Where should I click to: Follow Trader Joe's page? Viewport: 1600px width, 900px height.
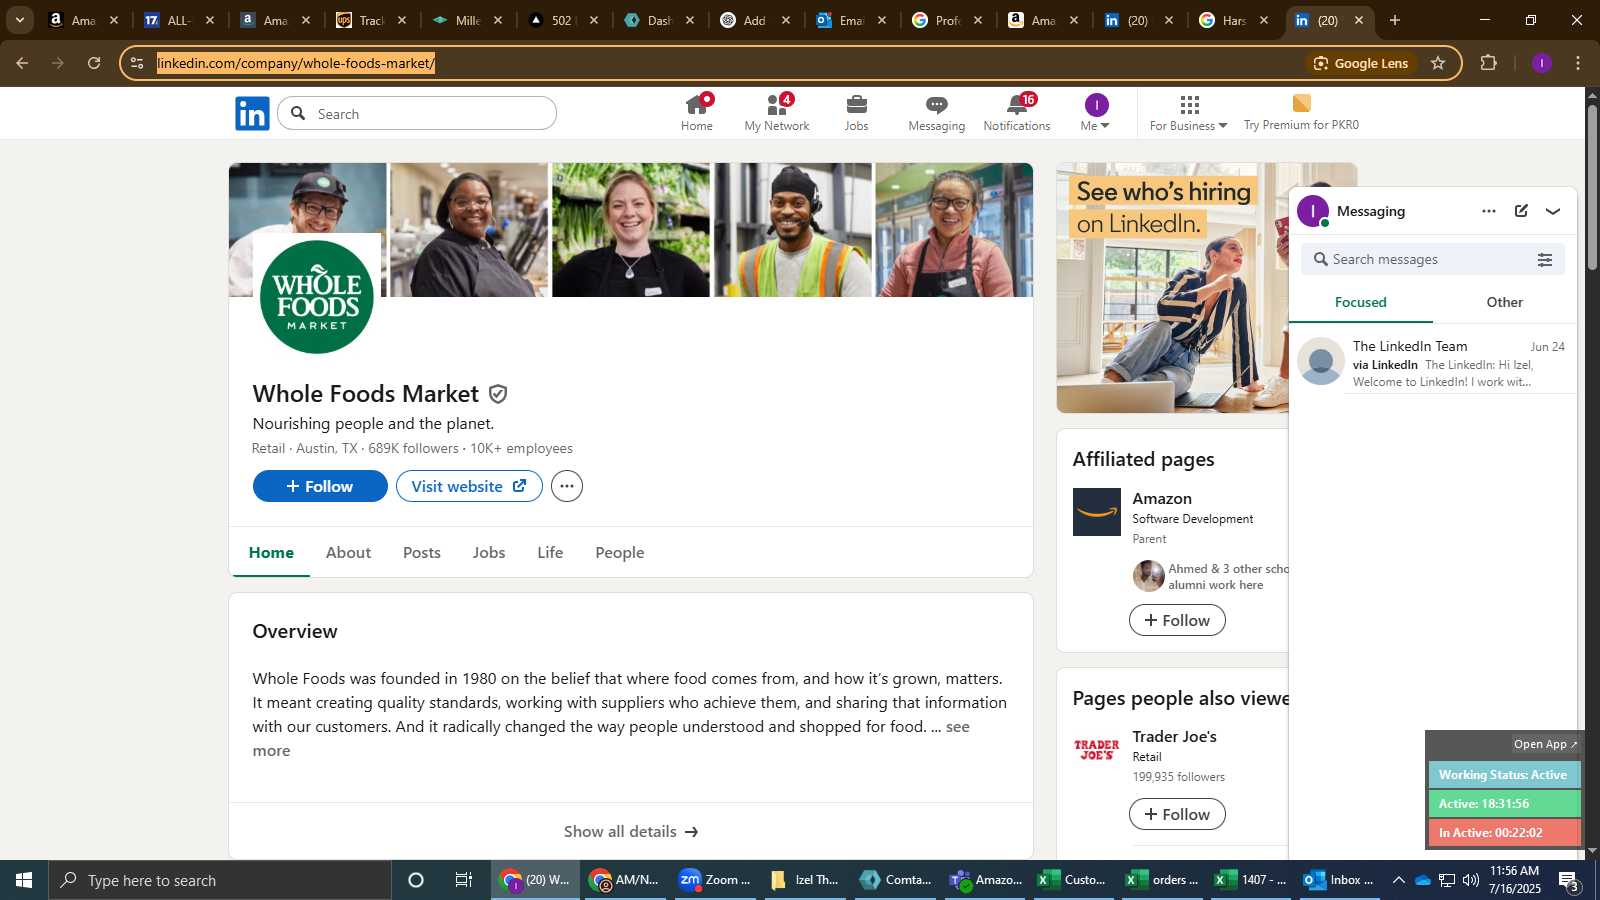(x=1177, y=814)
